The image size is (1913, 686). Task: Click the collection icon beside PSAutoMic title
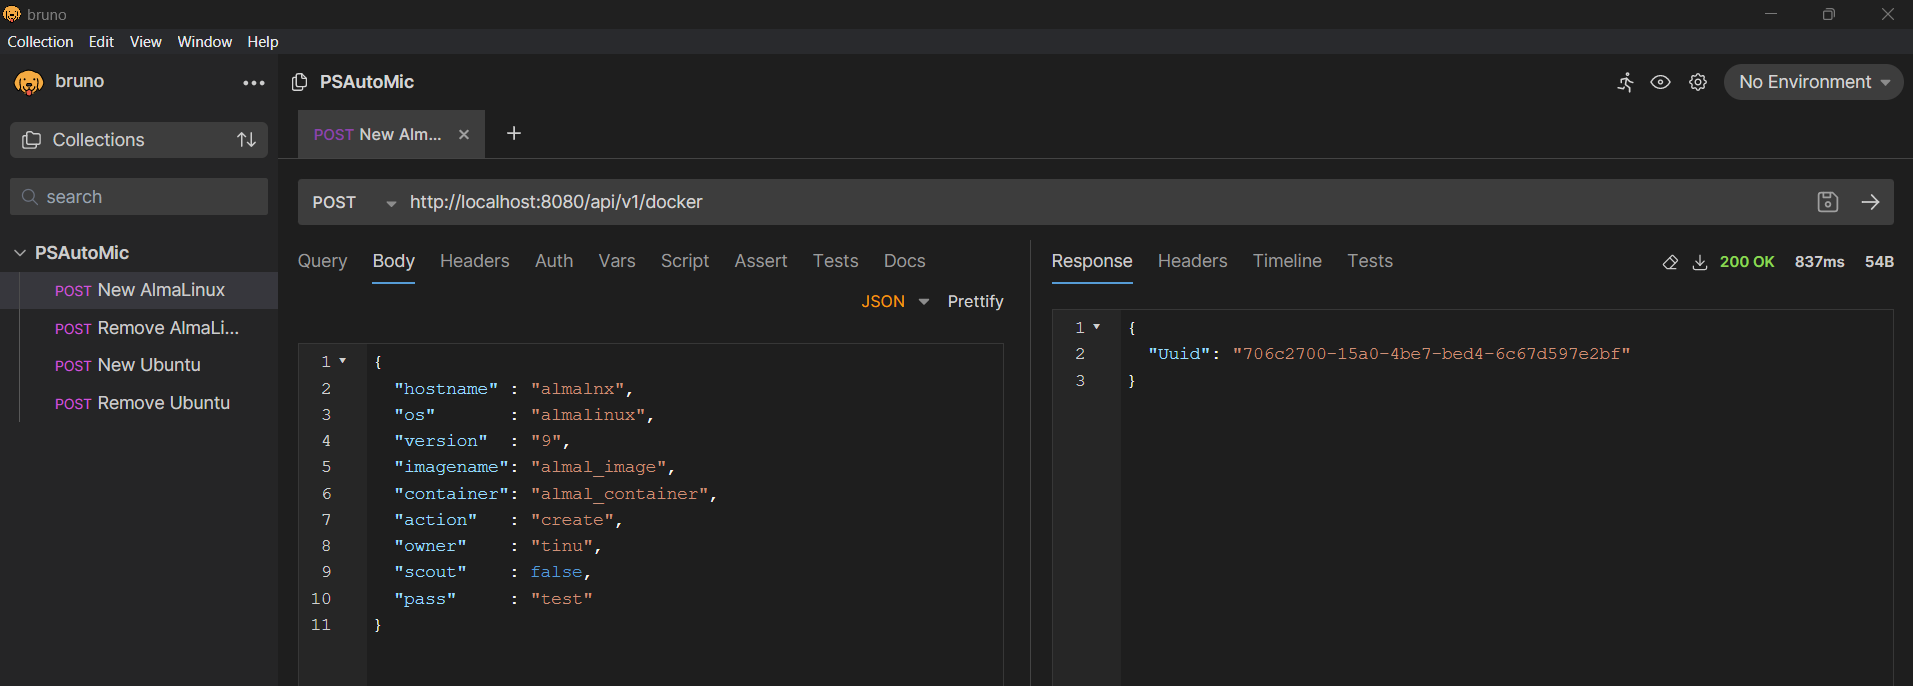(x=299, y=82)
